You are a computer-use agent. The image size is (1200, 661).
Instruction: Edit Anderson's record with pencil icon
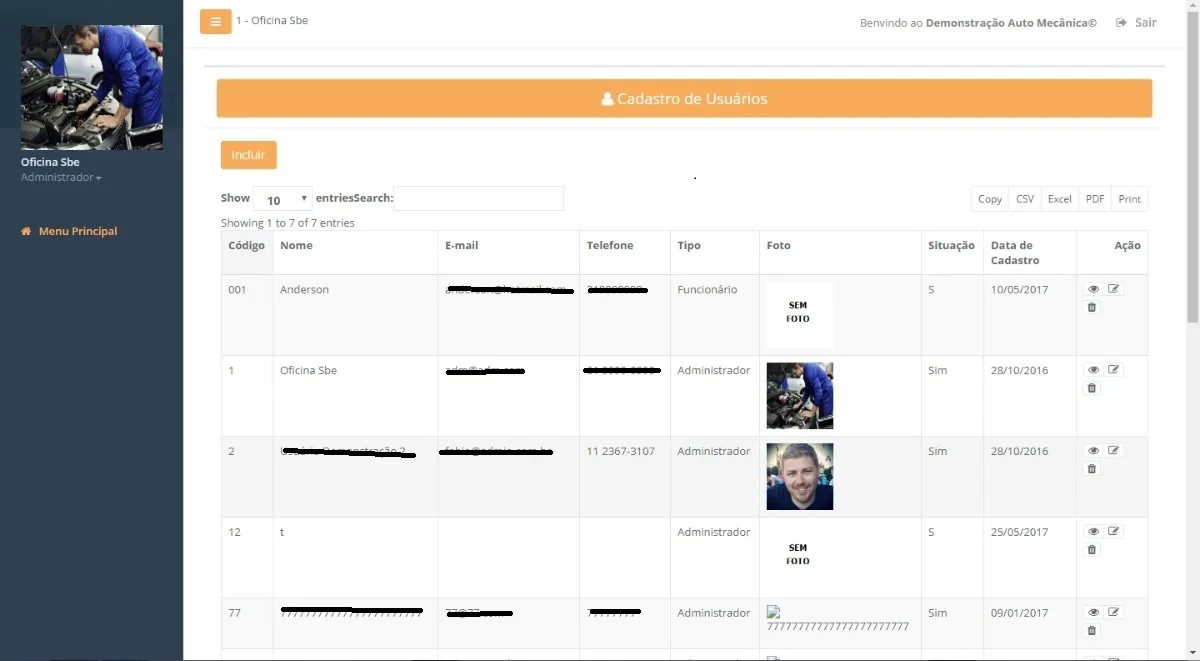coord(1114,289)
